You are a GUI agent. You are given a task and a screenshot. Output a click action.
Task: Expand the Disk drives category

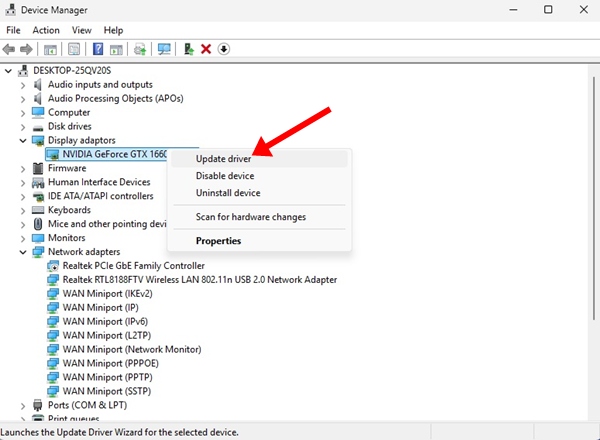tap(24, 127)
